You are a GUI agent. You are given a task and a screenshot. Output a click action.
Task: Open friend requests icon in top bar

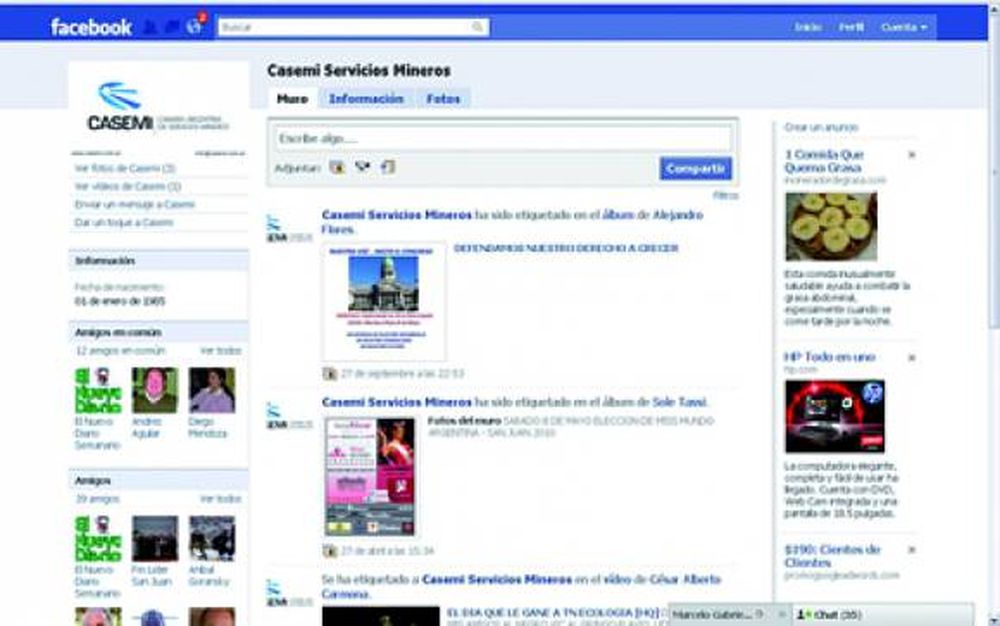(x=150, y=27)
